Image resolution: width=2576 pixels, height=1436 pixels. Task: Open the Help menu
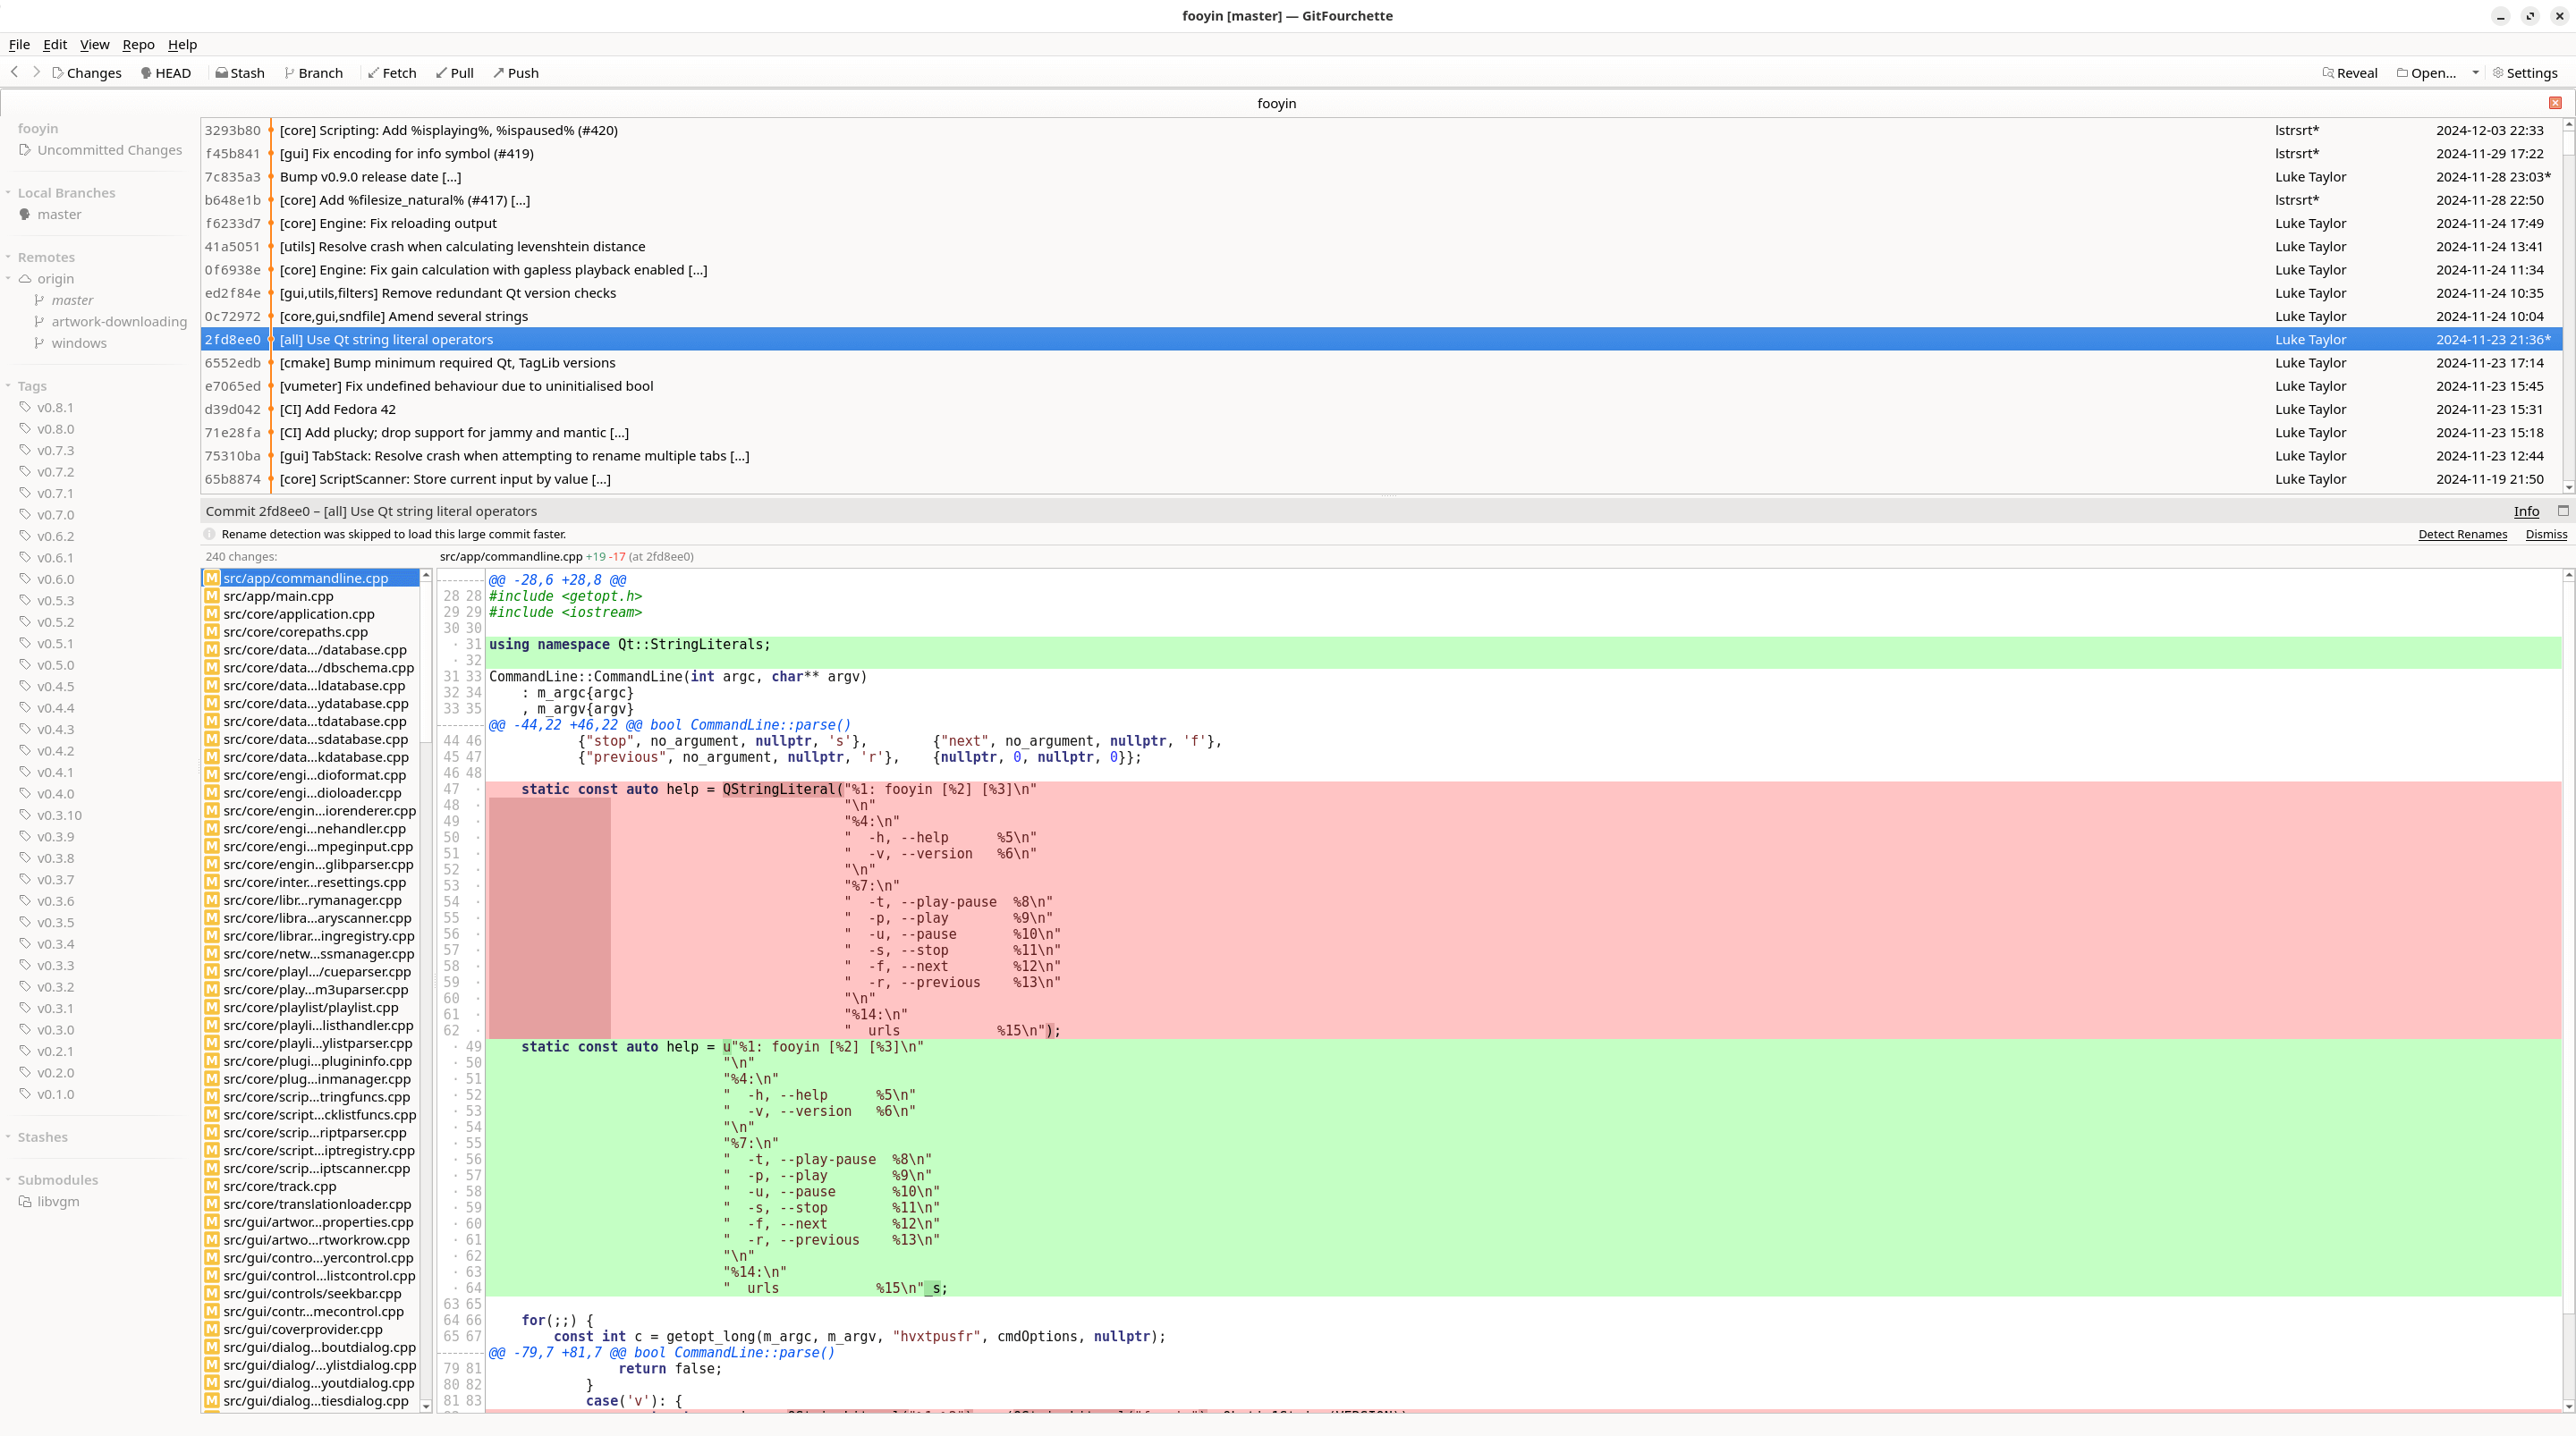coord(182,44)
